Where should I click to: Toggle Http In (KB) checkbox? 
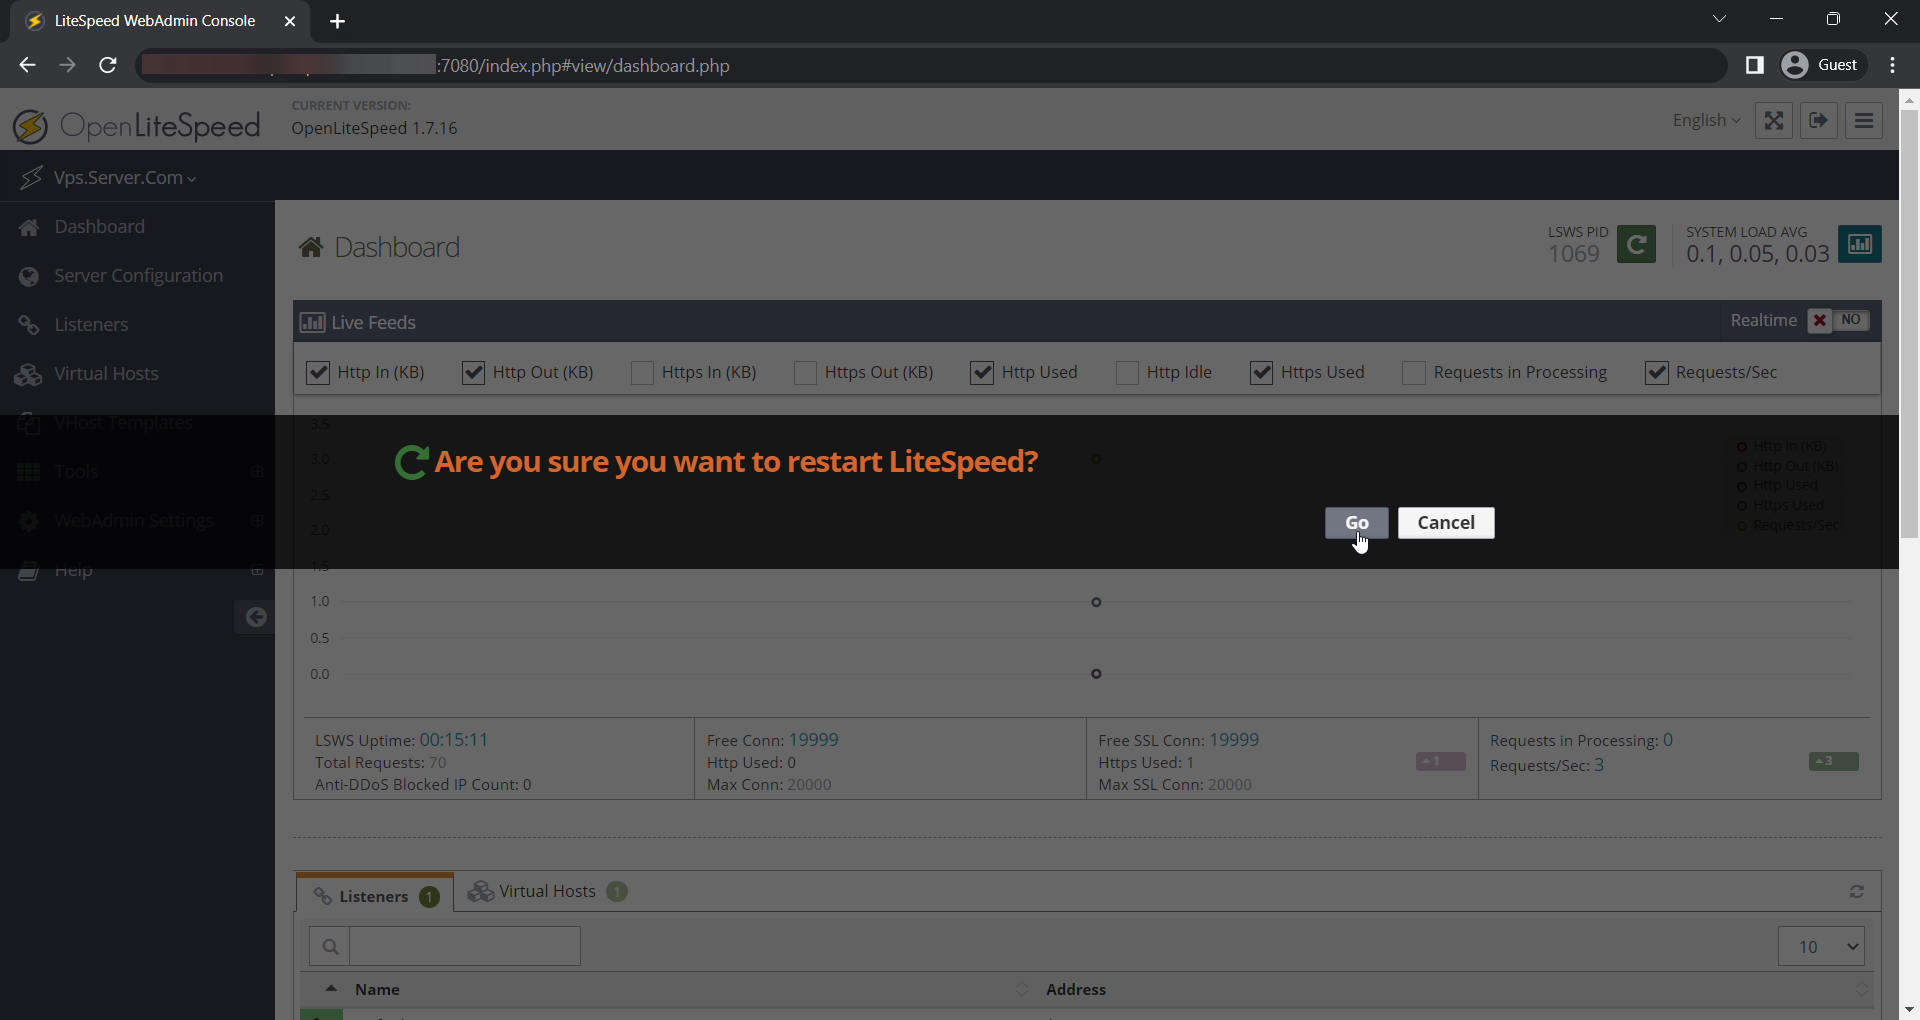[x=318, y=373]
